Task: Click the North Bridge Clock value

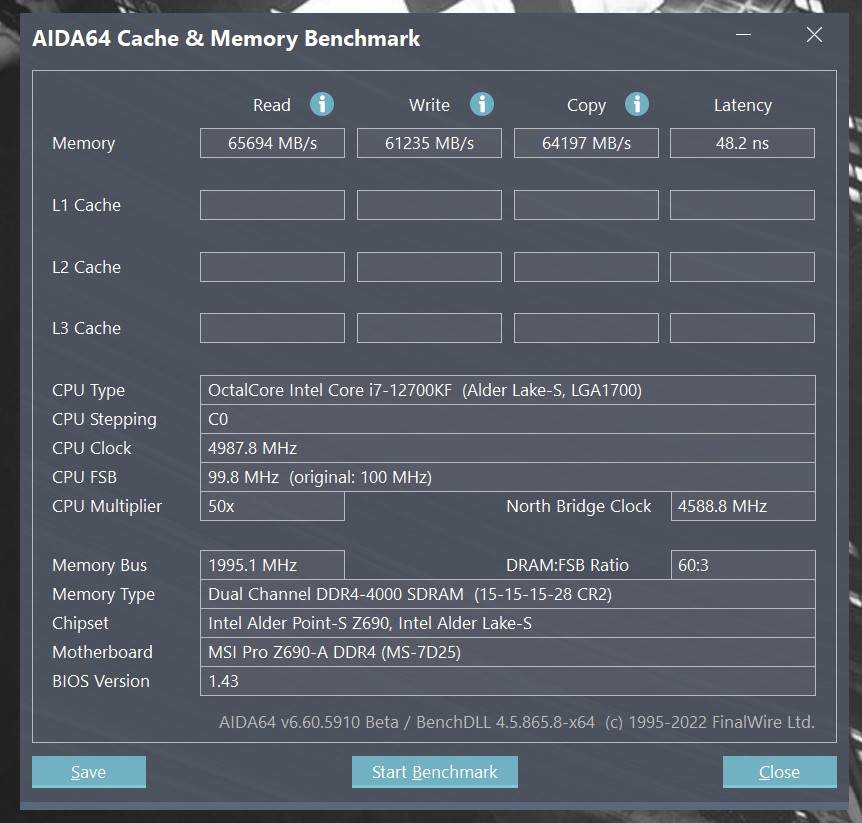Action: (x=742, y=506)
